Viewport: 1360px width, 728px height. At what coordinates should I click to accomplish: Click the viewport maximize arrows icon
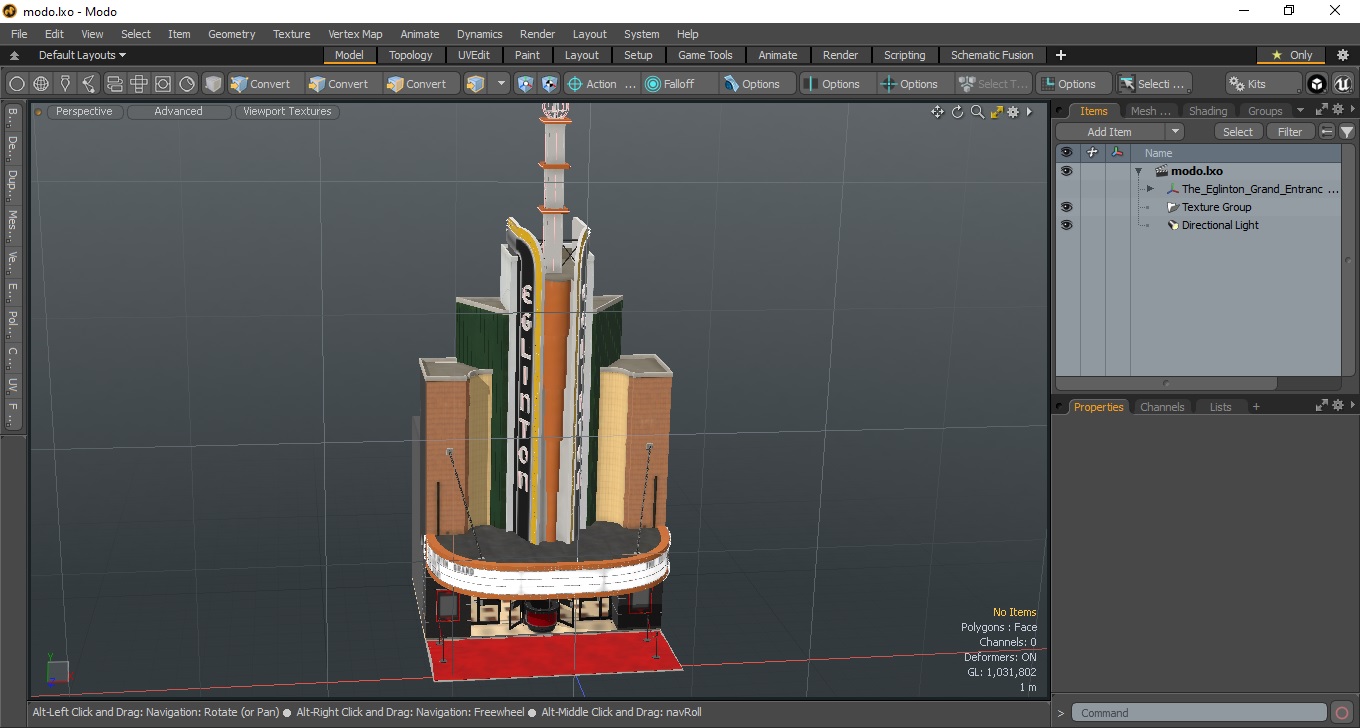coord(996,112)
